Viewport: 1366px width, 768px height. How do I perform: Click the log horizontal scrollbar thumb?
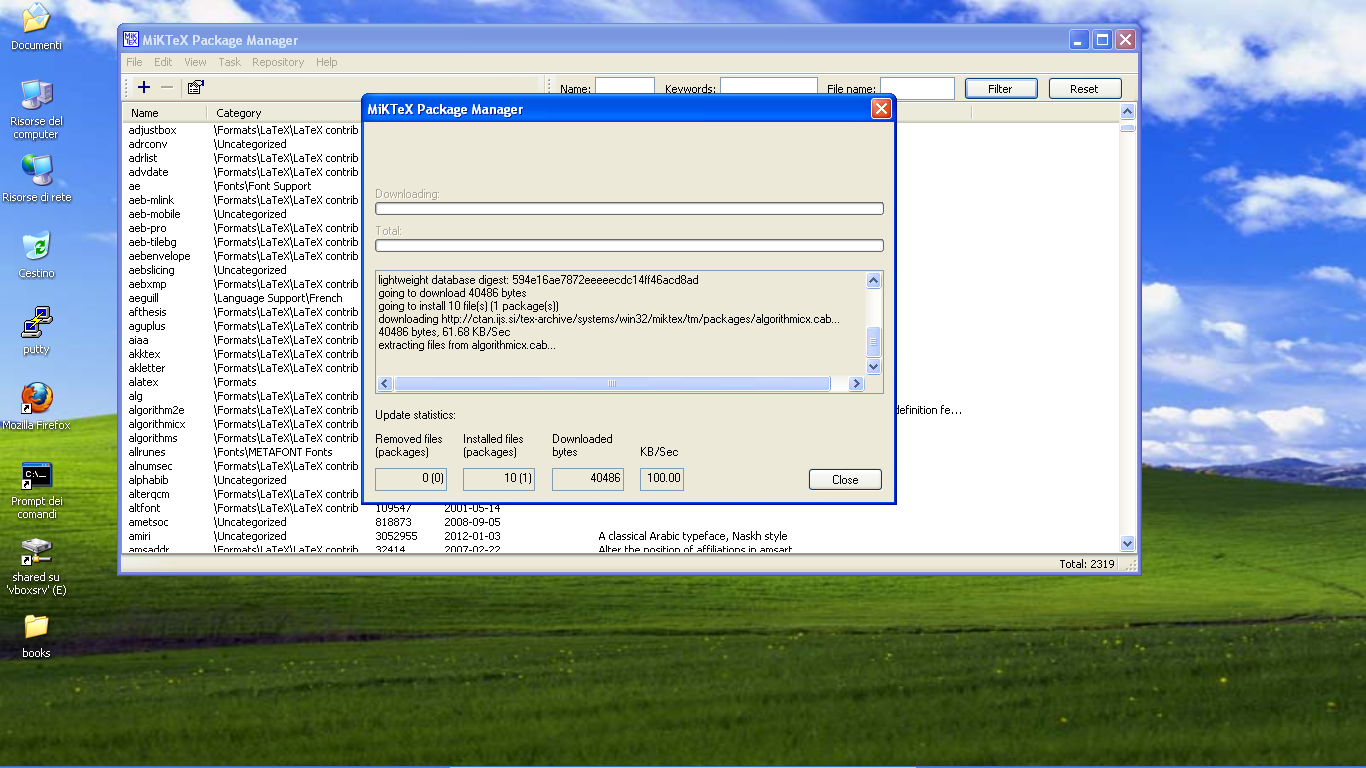[612, 384]
